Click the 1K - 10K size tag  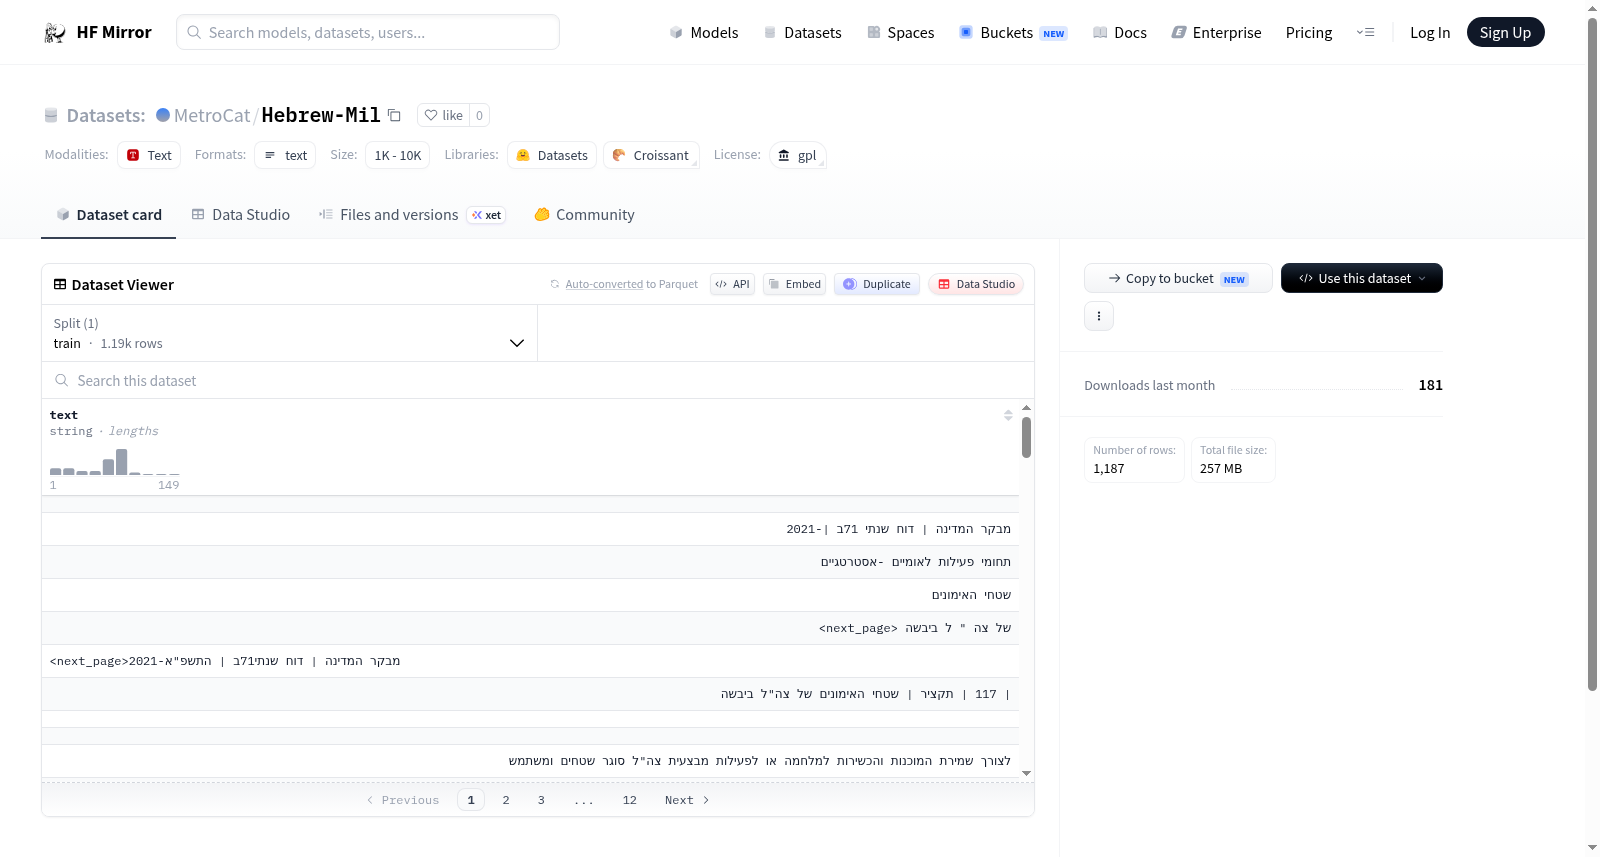(397, 155)
